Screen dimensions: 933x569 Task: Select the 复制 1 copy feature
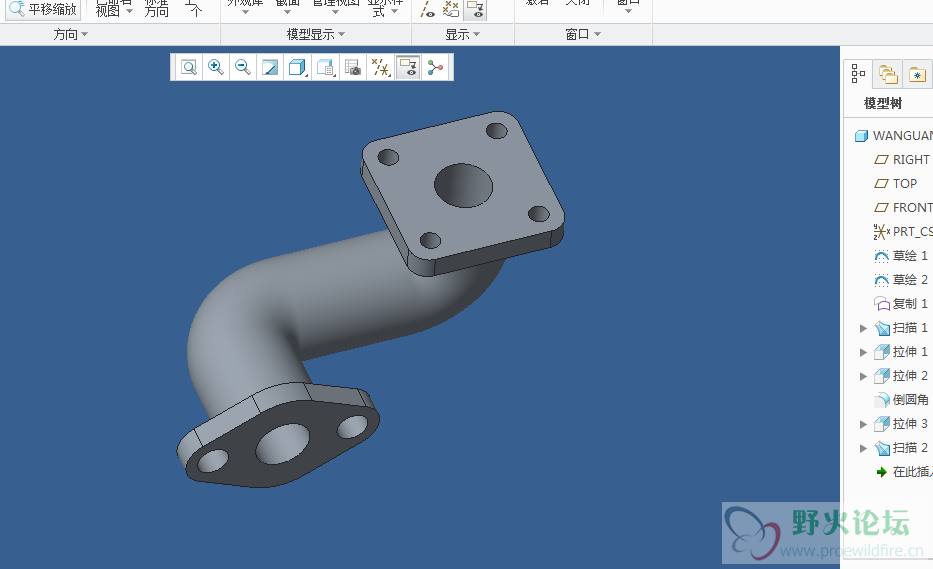click(901, 304)
